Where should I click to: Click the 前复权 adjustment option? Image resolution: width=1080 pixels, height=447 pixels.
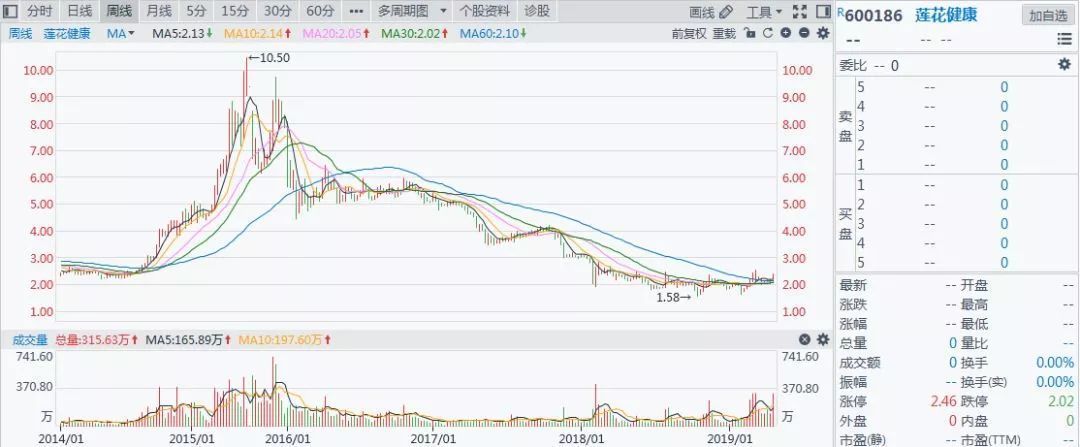689,33
